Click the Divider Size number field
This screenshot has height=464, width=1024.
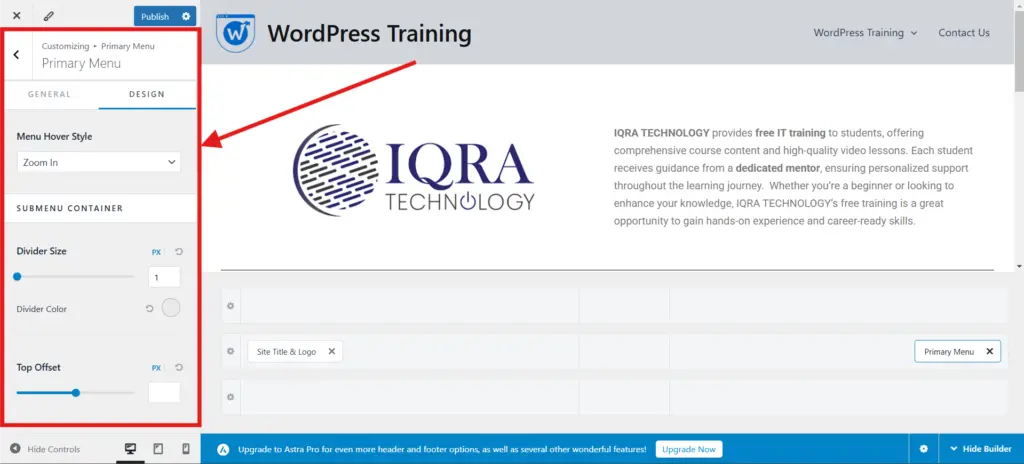click(164, 277)
